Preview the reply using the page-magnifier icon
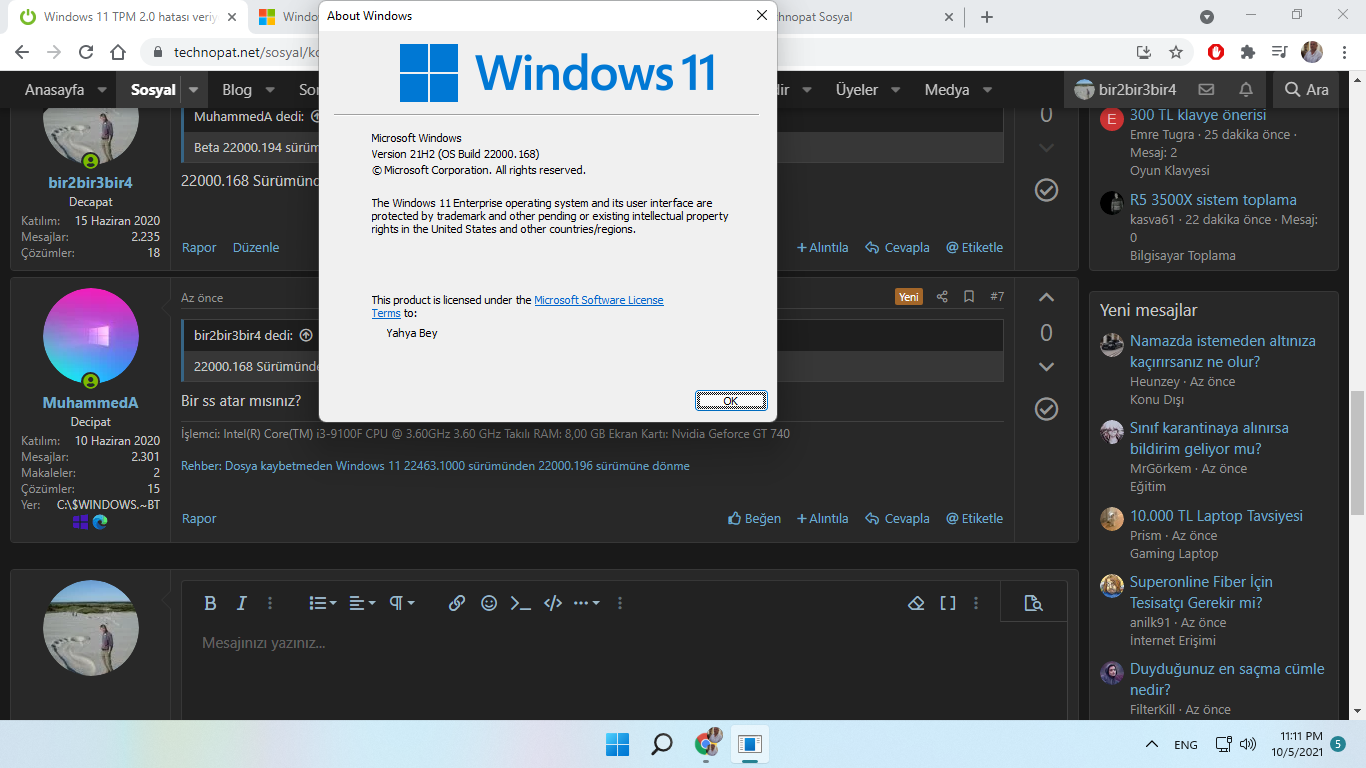 coord(1034,603)
